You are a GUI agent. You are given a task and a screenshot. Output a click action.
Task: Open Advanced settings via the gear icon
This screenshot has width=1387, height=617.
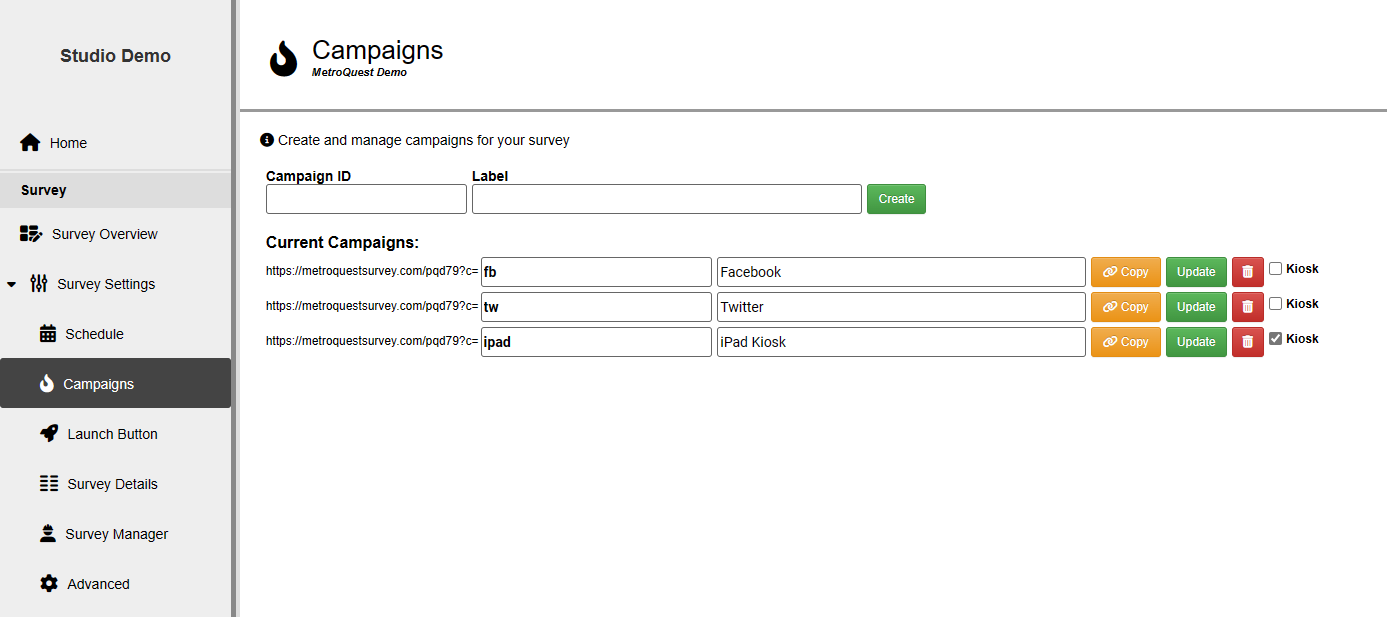48,583
